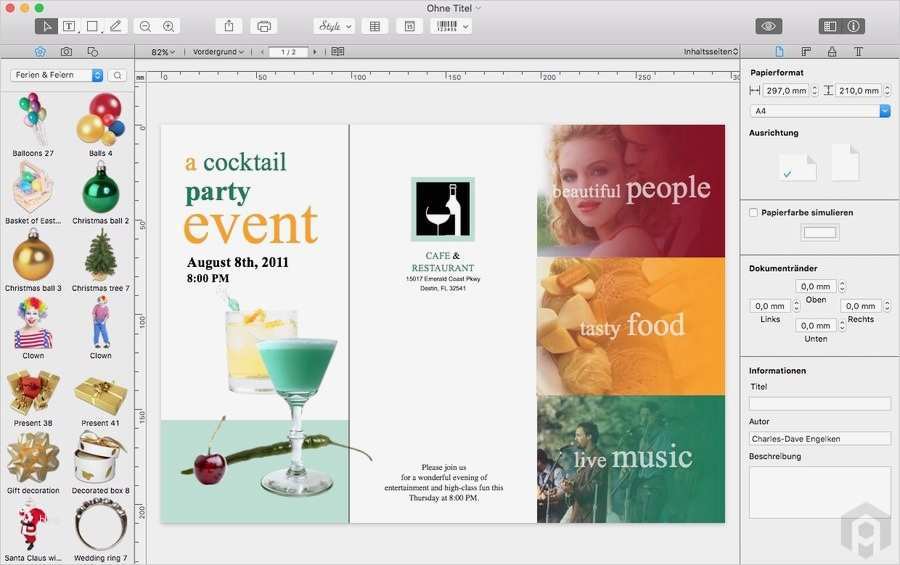Insert a table using toolbar icon
This screenshot has height=565, width=900.
(375, 26)
